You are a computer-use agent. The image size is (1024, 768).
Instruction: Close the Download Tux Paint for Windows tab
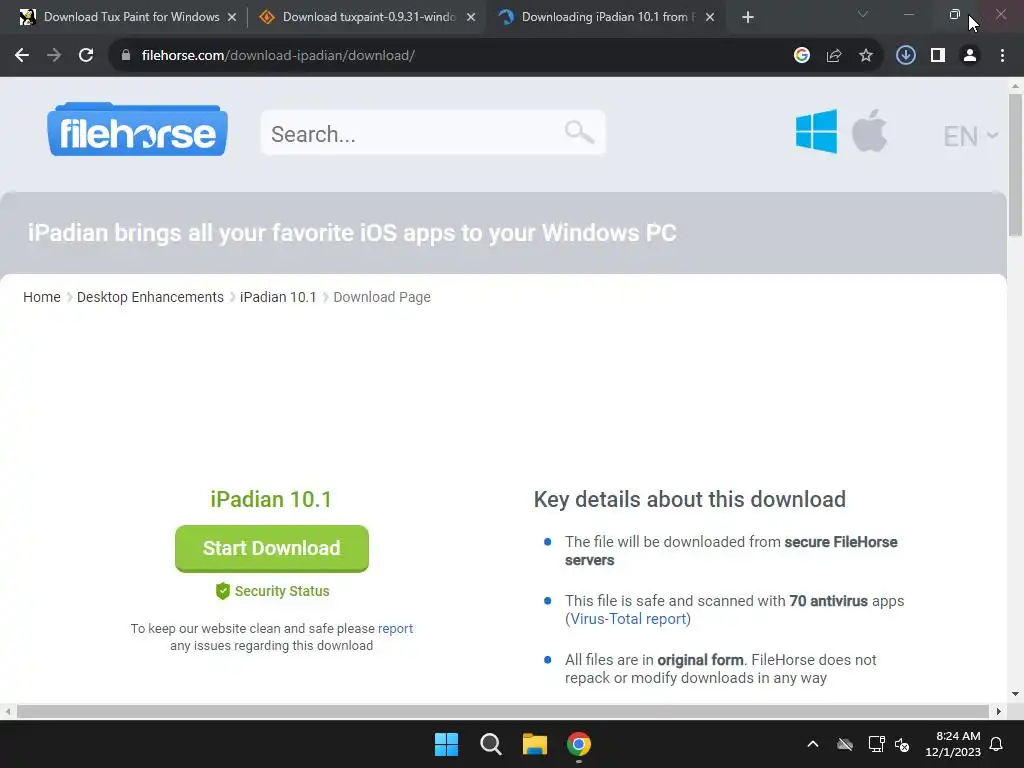pyautogui.click(x=232, y=17)
